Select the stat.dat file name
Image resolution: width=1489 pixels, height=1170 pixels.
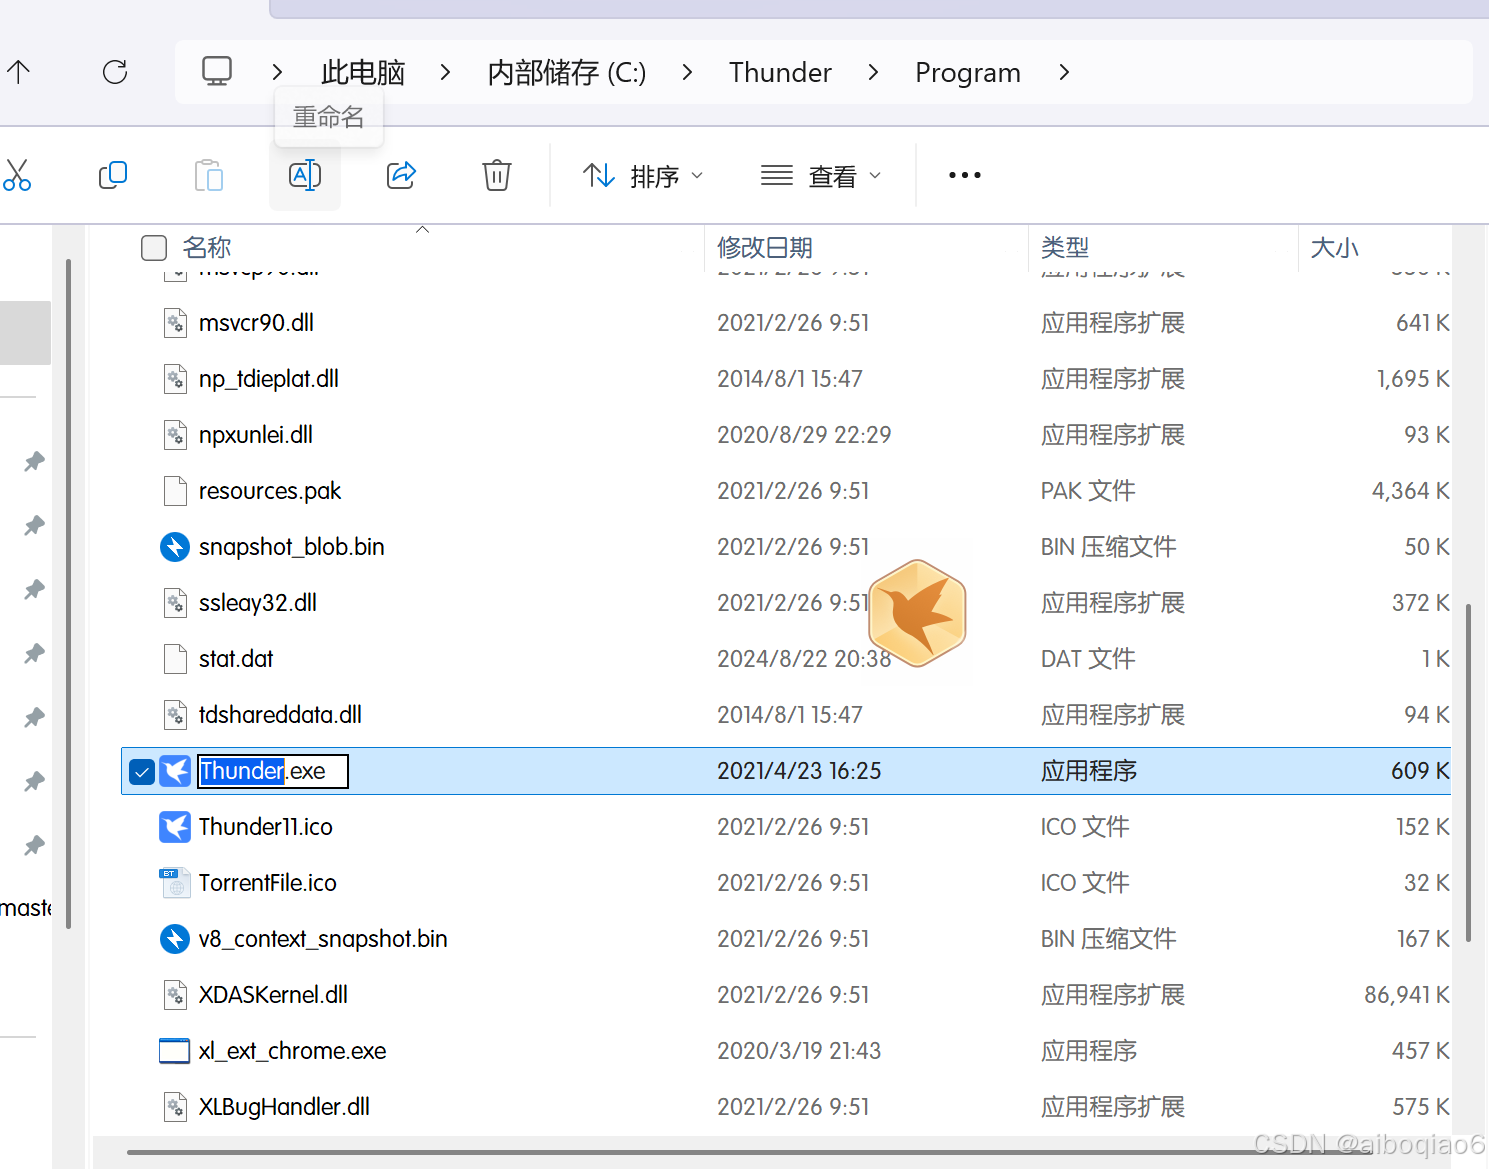click(x=236, y=659)
